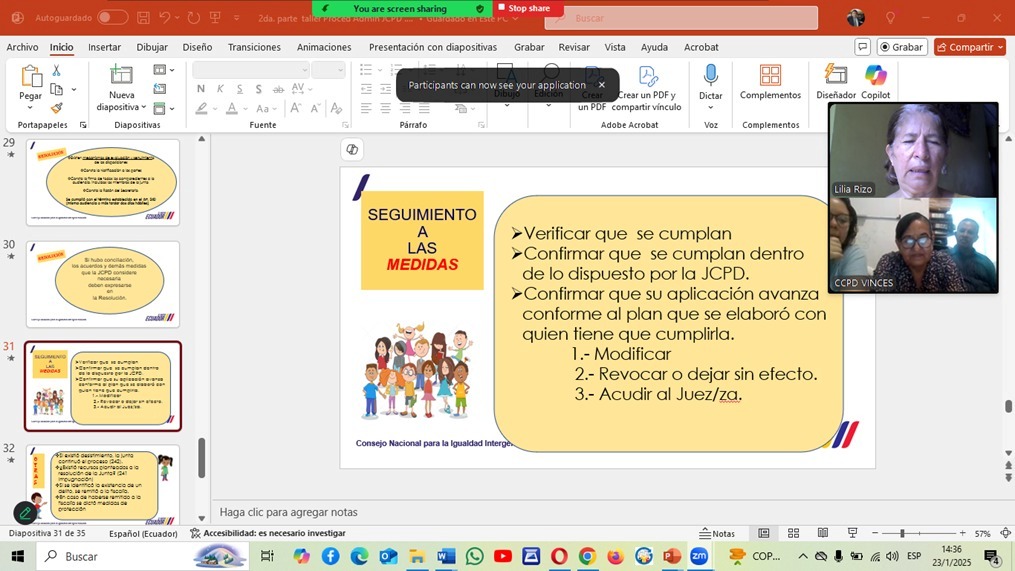
Task: Switch to the Animaciones tab
Action: [x=324, y=47]
